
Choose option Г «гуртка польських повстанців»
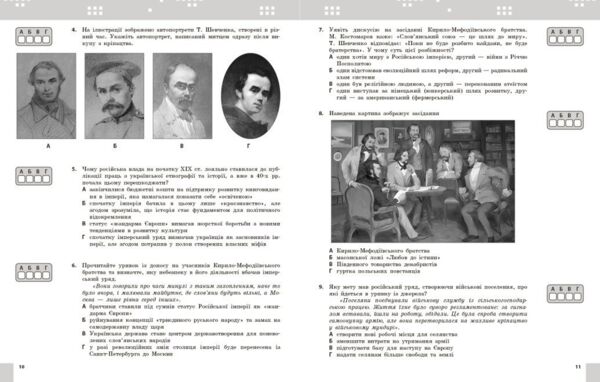pyautogui.click(x=375, y=271)
